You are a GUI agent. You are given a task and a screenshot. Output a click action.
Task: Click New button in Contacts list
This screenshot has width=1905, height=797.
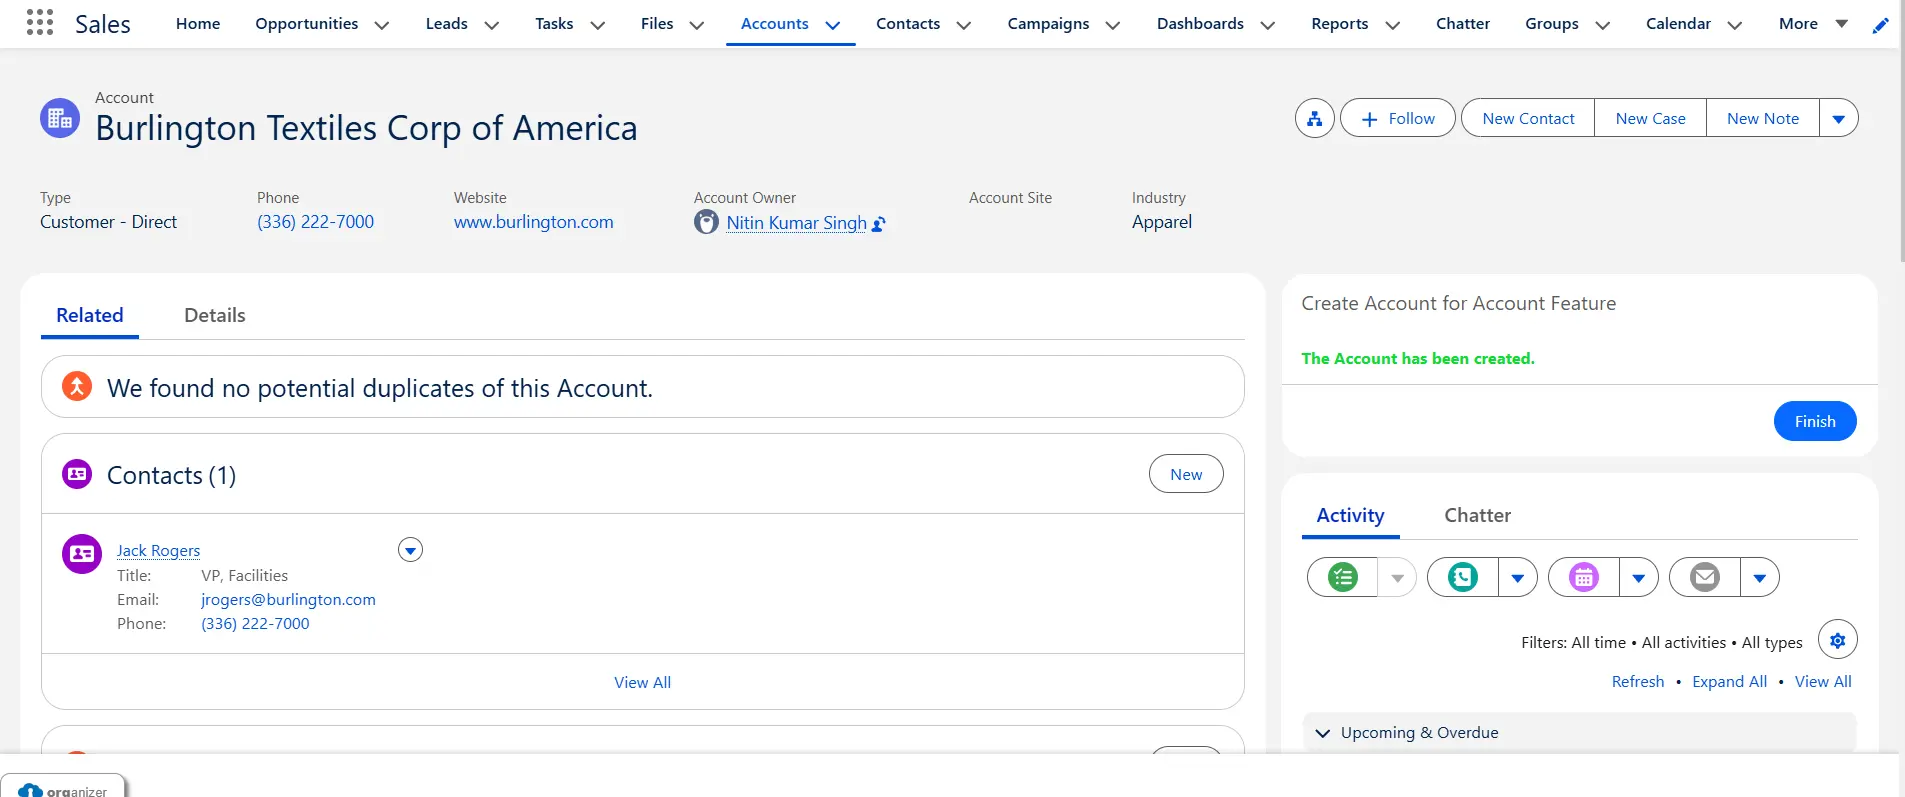(x=1186, y=474)
